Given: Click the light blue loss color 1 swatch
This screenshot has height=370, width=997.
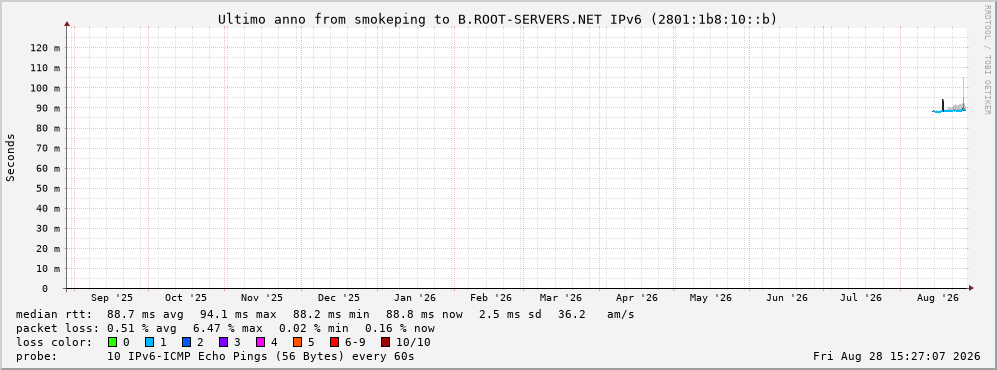Looking at the screenshot, I should pyautogui.click(x=149, y=342).
